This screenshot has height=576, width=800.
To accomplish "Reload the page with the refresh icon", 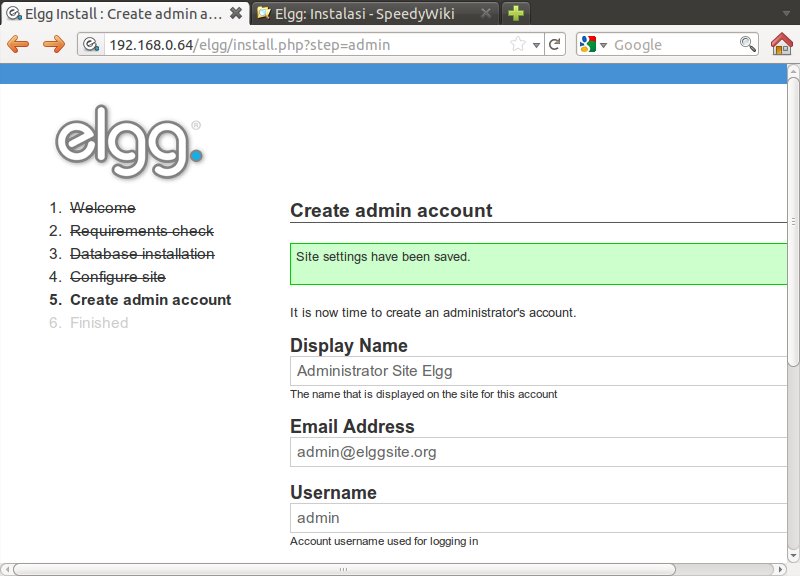I will [x=556, y=44].
